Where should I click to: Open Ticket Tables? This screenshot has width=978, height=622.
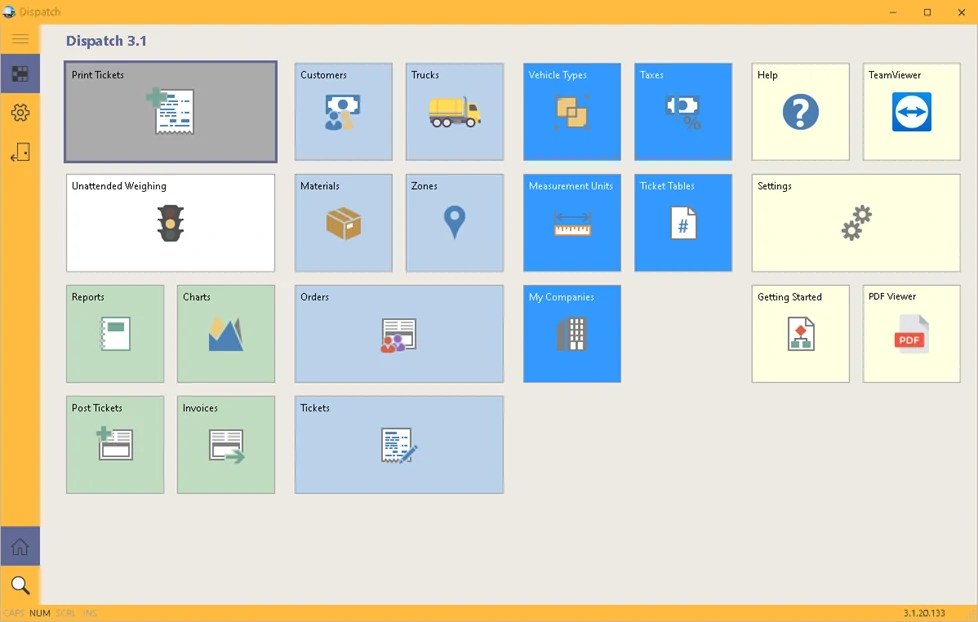[x=683, y=222]
